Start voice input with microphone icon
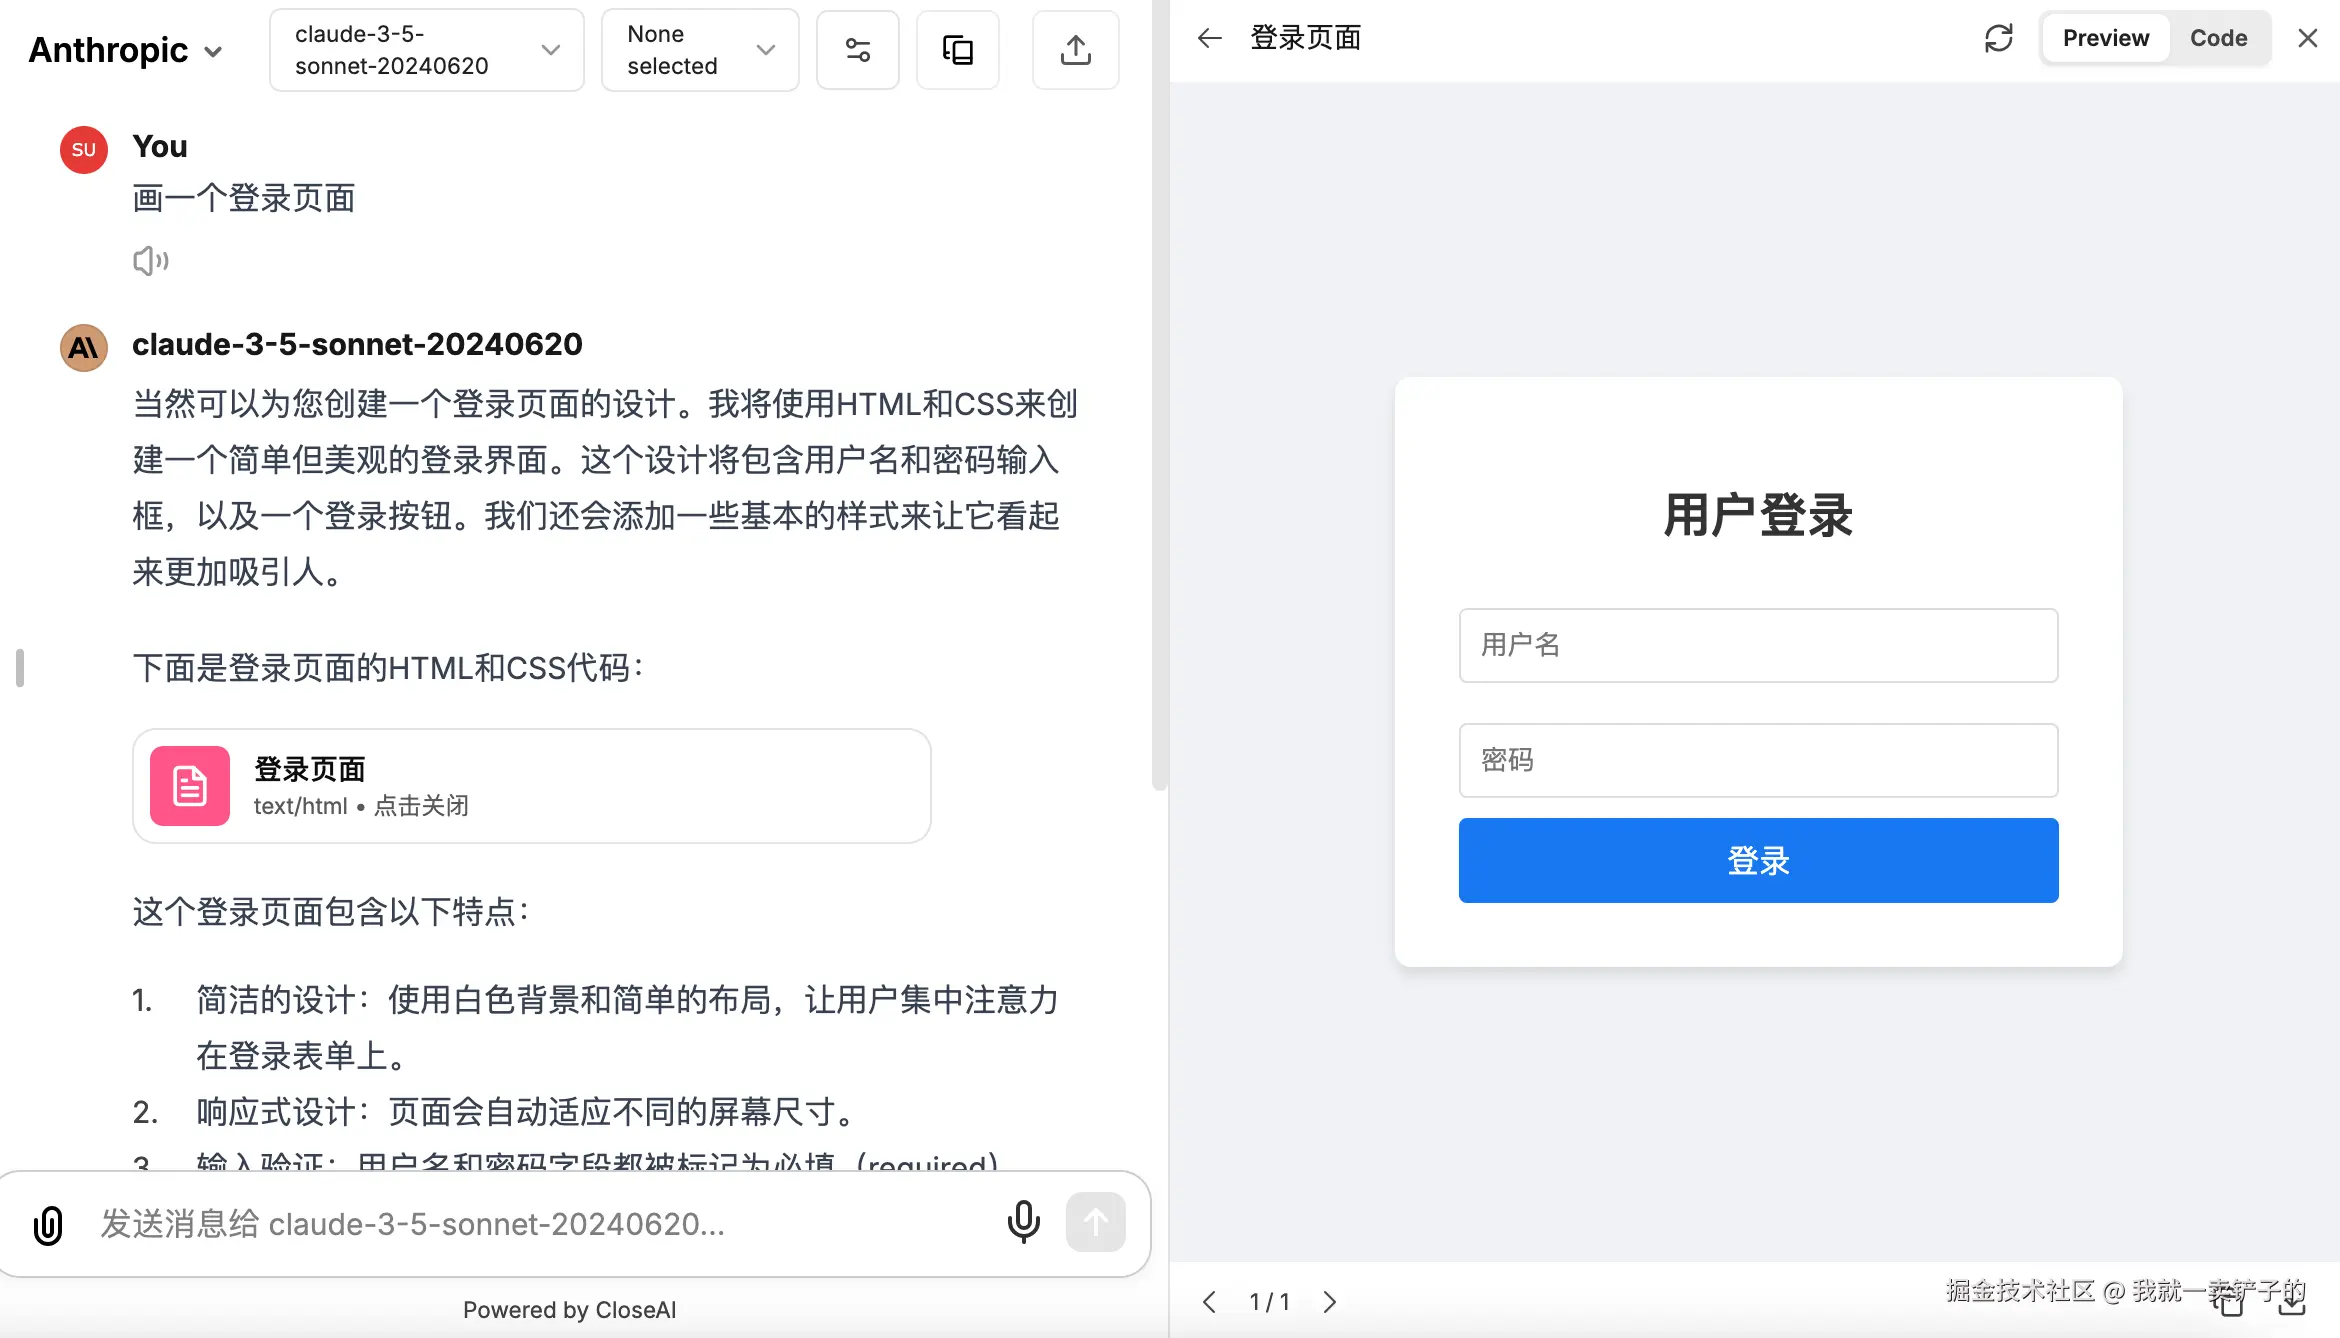 (1023, 1222)
